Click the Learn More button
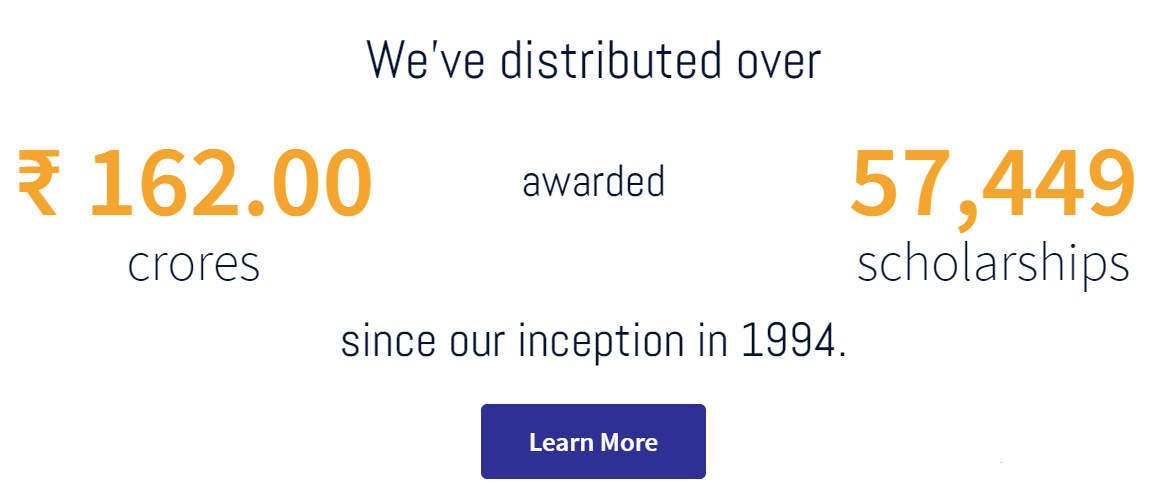Screen dimensions: 1155x497 point(593,442)
